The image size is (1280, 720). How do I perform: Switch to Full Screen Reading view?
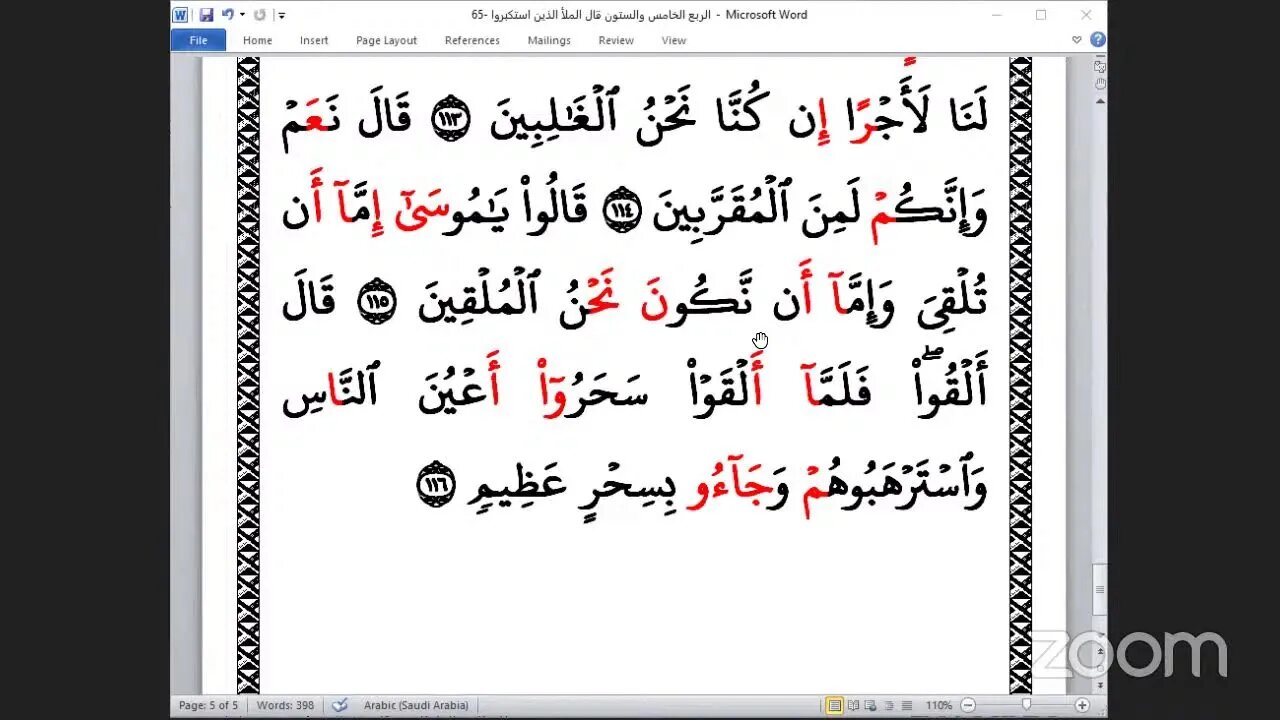coord(854,705)
